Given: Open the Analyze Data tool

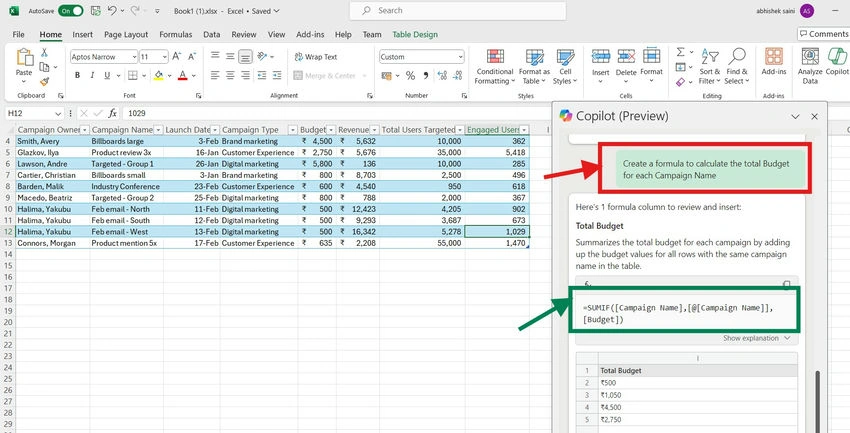Looking at the screenshot, I should click(x=810, y=67).
